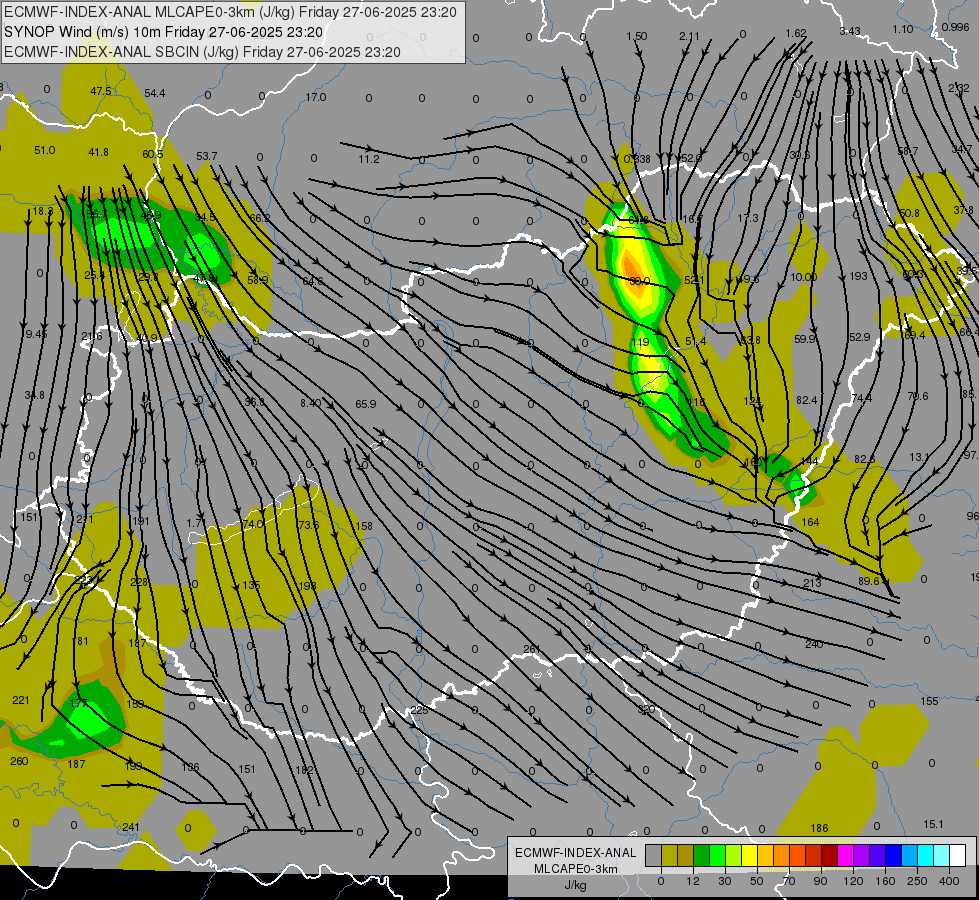Select the white swatch ending the legend
This screenshot has height=900, width=979.
[957, 855]
